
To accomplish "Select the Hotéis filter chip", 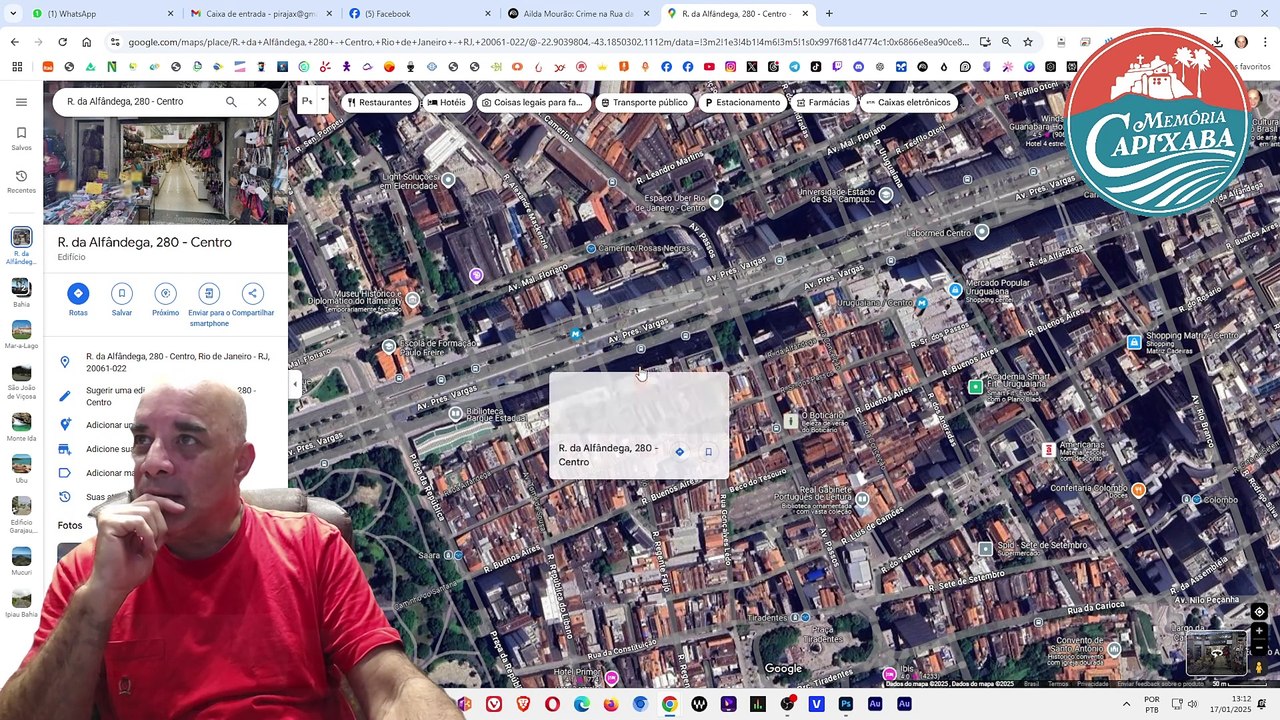I will click(446, 102).
